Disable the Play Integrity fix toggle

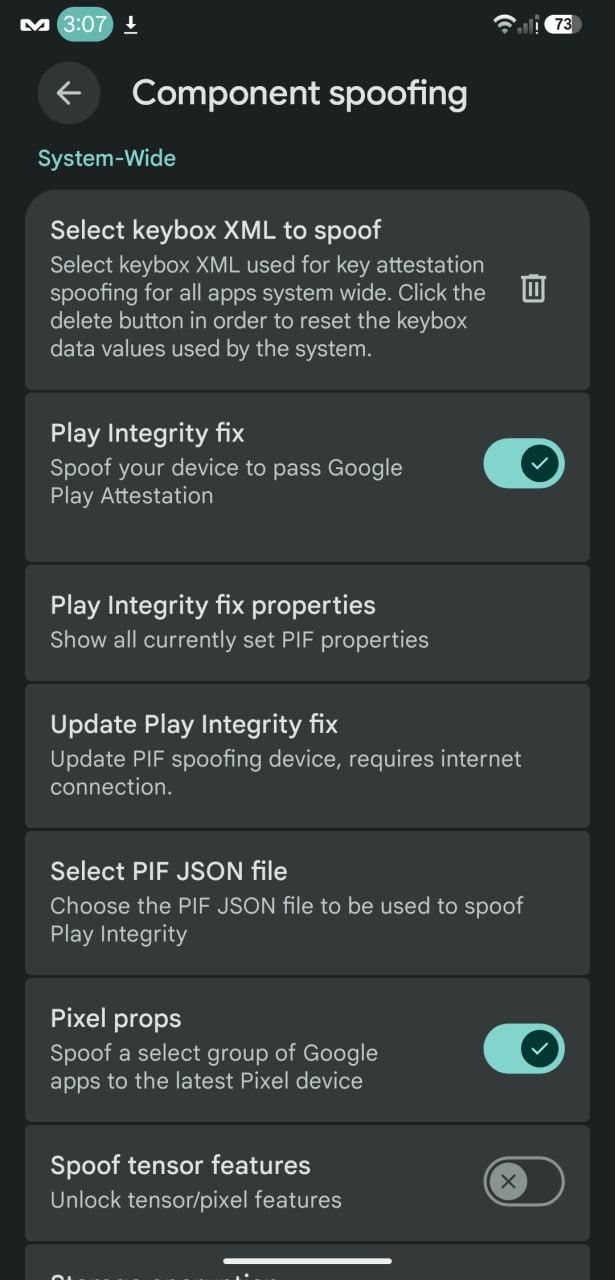click(x=524, y=463)
